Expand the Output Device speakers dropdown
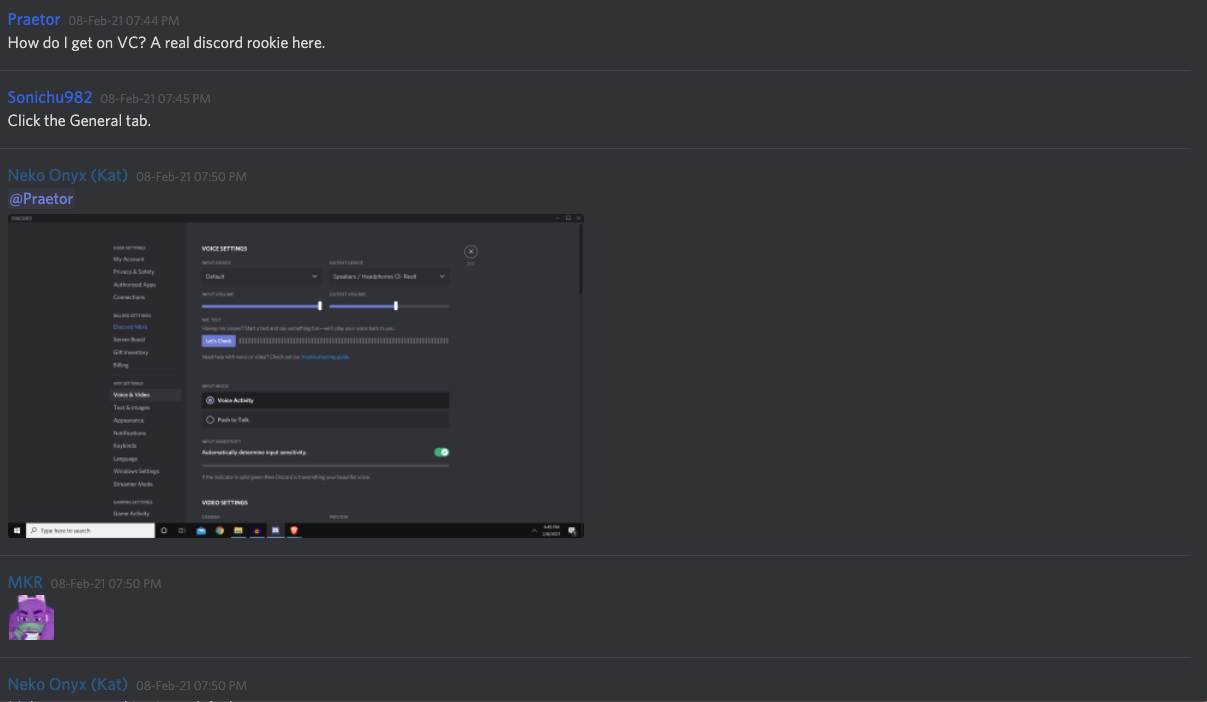Screen dimensions: 1207x702 click(388, 276)
